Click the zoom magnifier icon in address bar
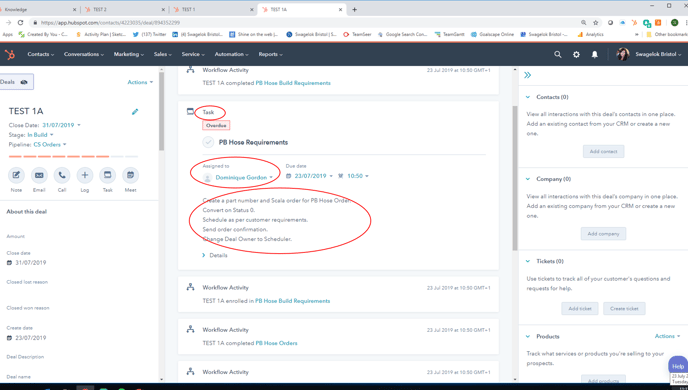Screen dimensions: 688x390 (x=583, y=22)
